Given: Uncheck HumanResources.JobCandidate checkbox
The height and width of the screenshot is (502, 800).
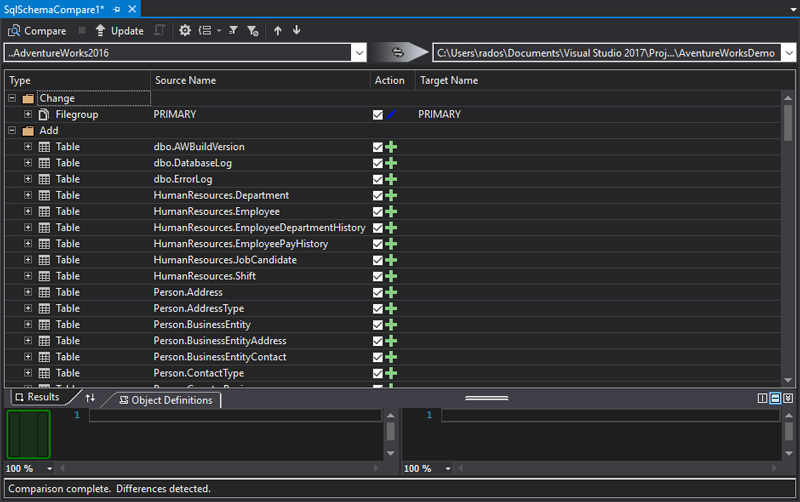Looking at the screenshot, I should tap(378, 260).
